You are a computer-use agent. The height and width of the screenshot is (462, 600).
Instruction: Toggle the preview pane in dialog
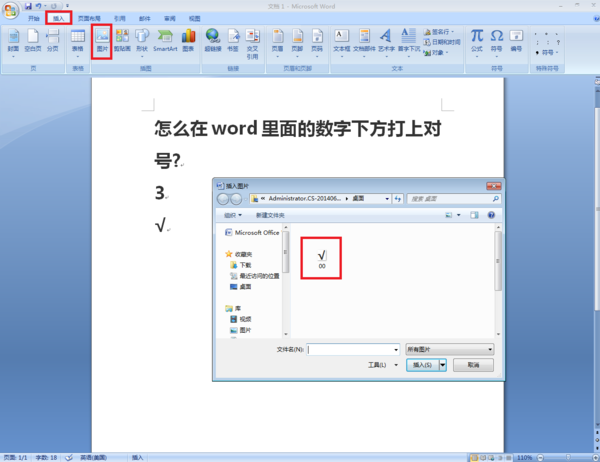(474, 215)
